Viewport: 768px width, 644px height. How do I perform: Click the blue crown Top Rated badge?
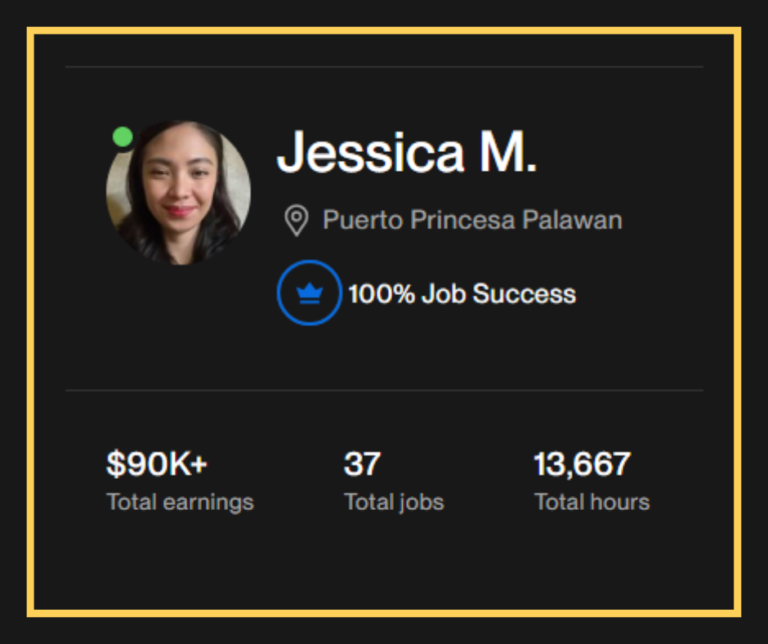click(x=309, y=293)
